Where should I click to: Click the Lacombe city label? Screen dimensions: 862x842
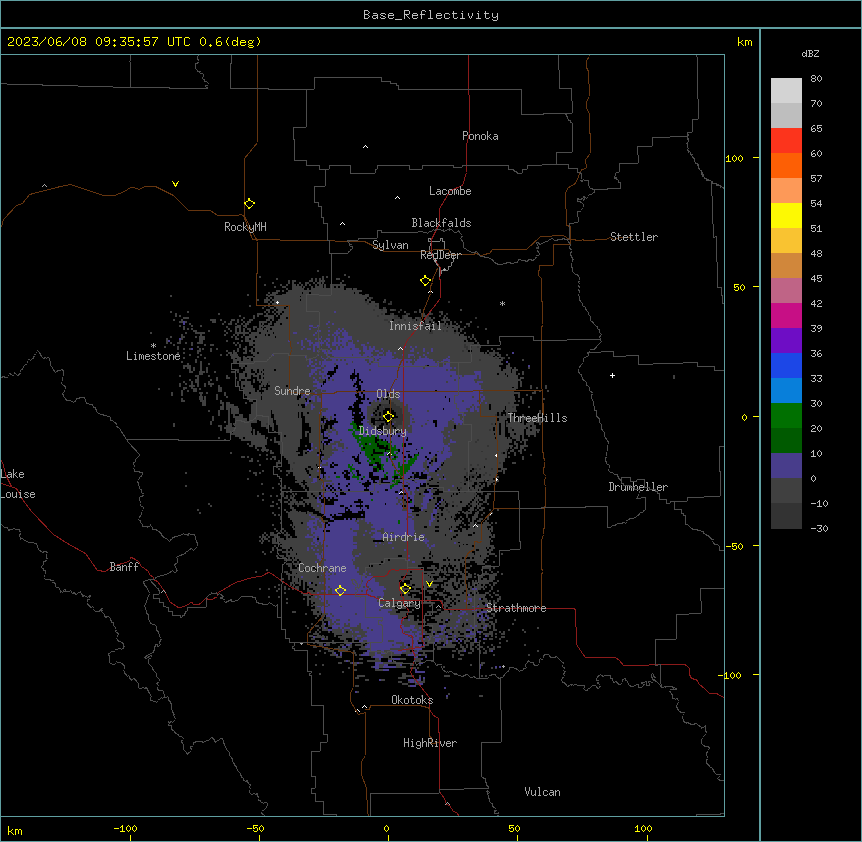tap(450, 191)
